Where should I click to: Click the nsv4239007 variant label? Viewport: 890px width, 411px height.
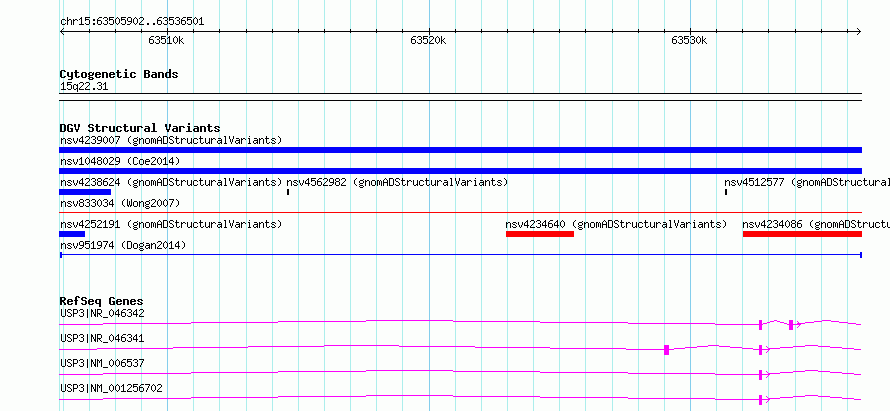click(171, 140)
